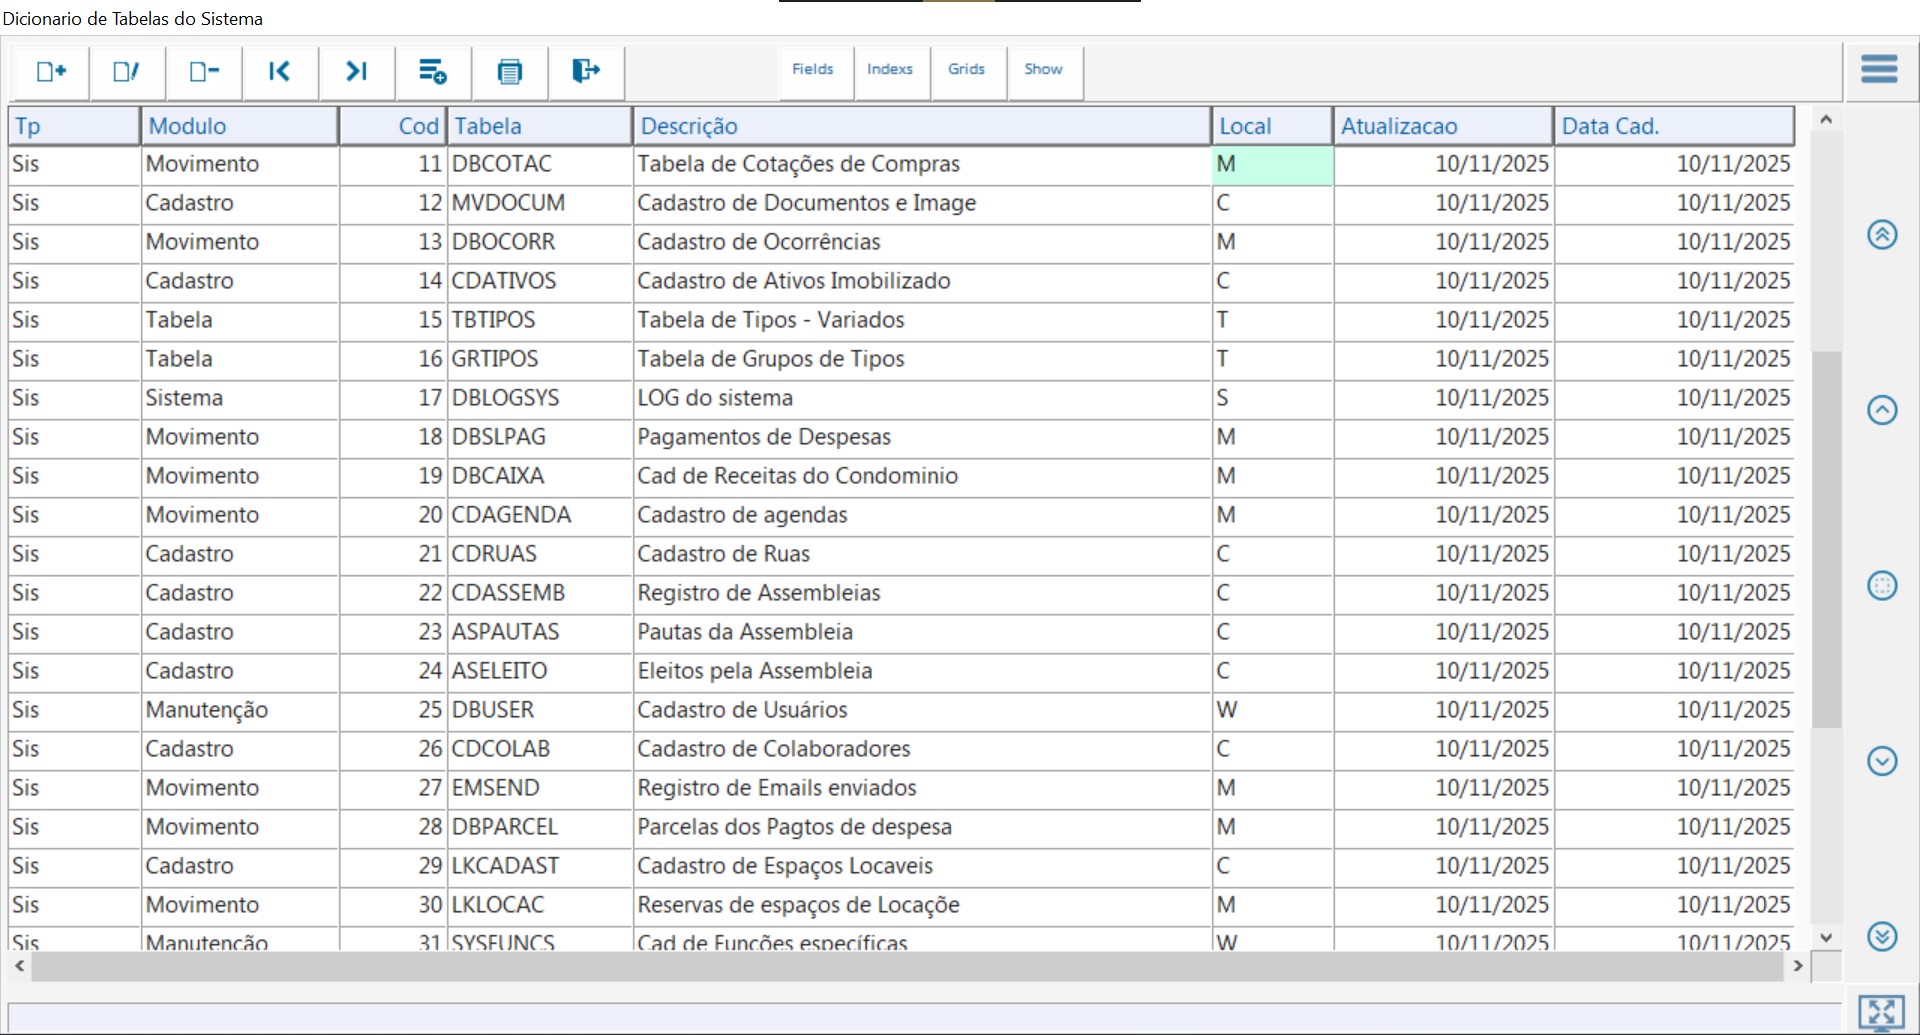Open the Grids tab

pyautogui.click(x=967, y=70)
